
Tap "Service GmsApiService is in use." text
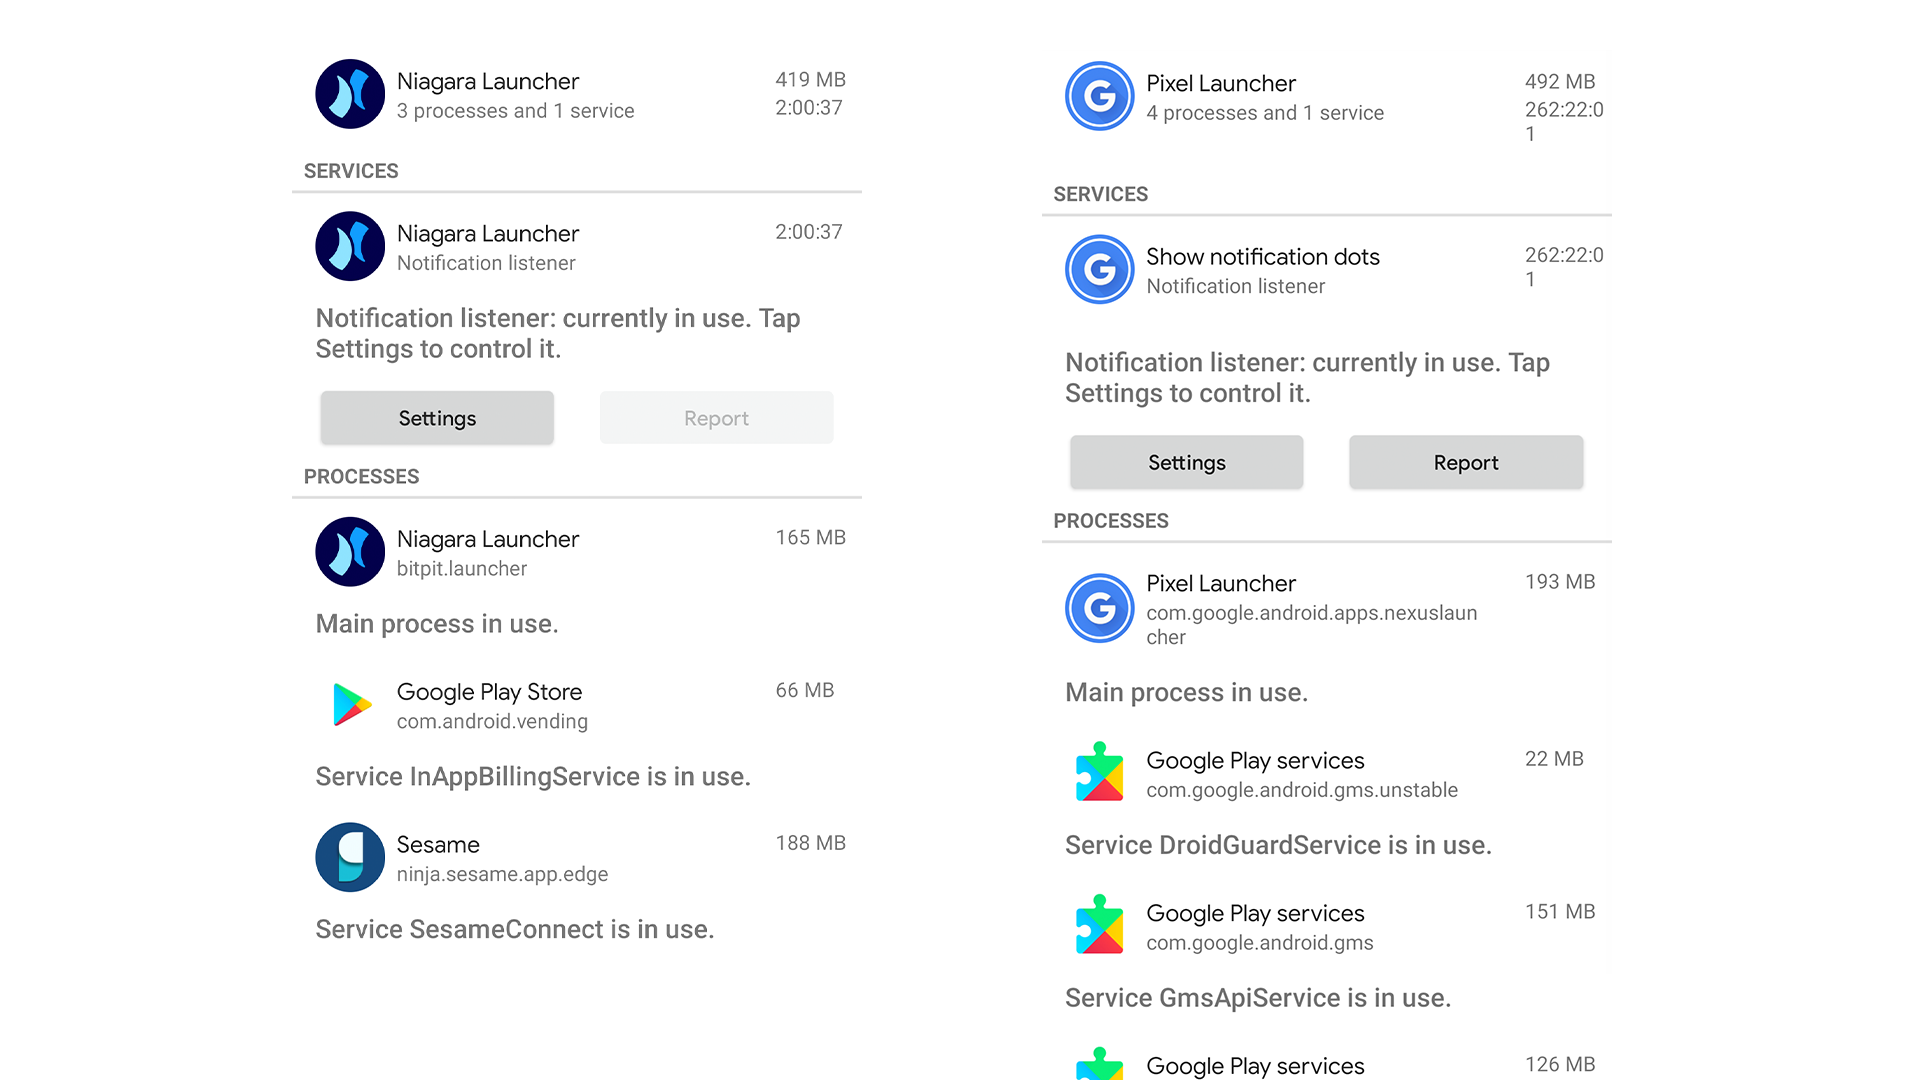click(1258, 999)
